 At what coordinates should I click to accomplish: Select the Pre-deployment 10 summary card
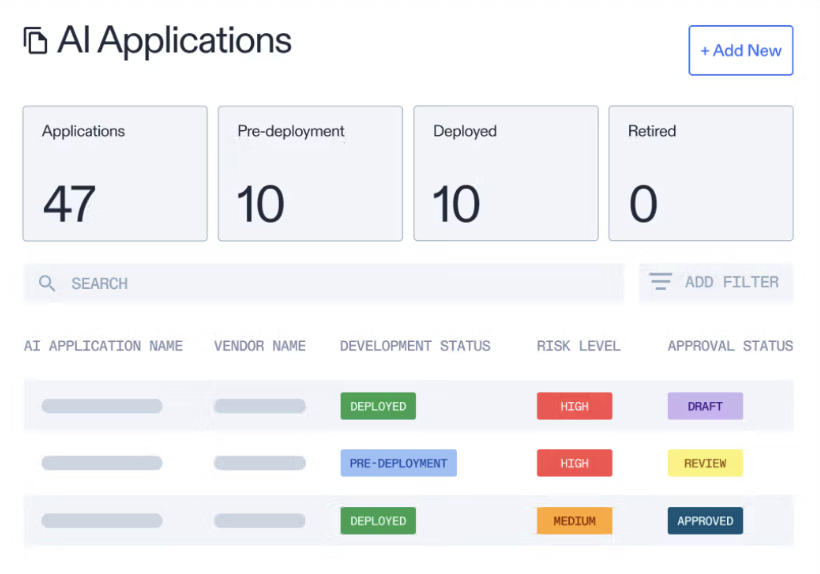[x=310, y=174]
